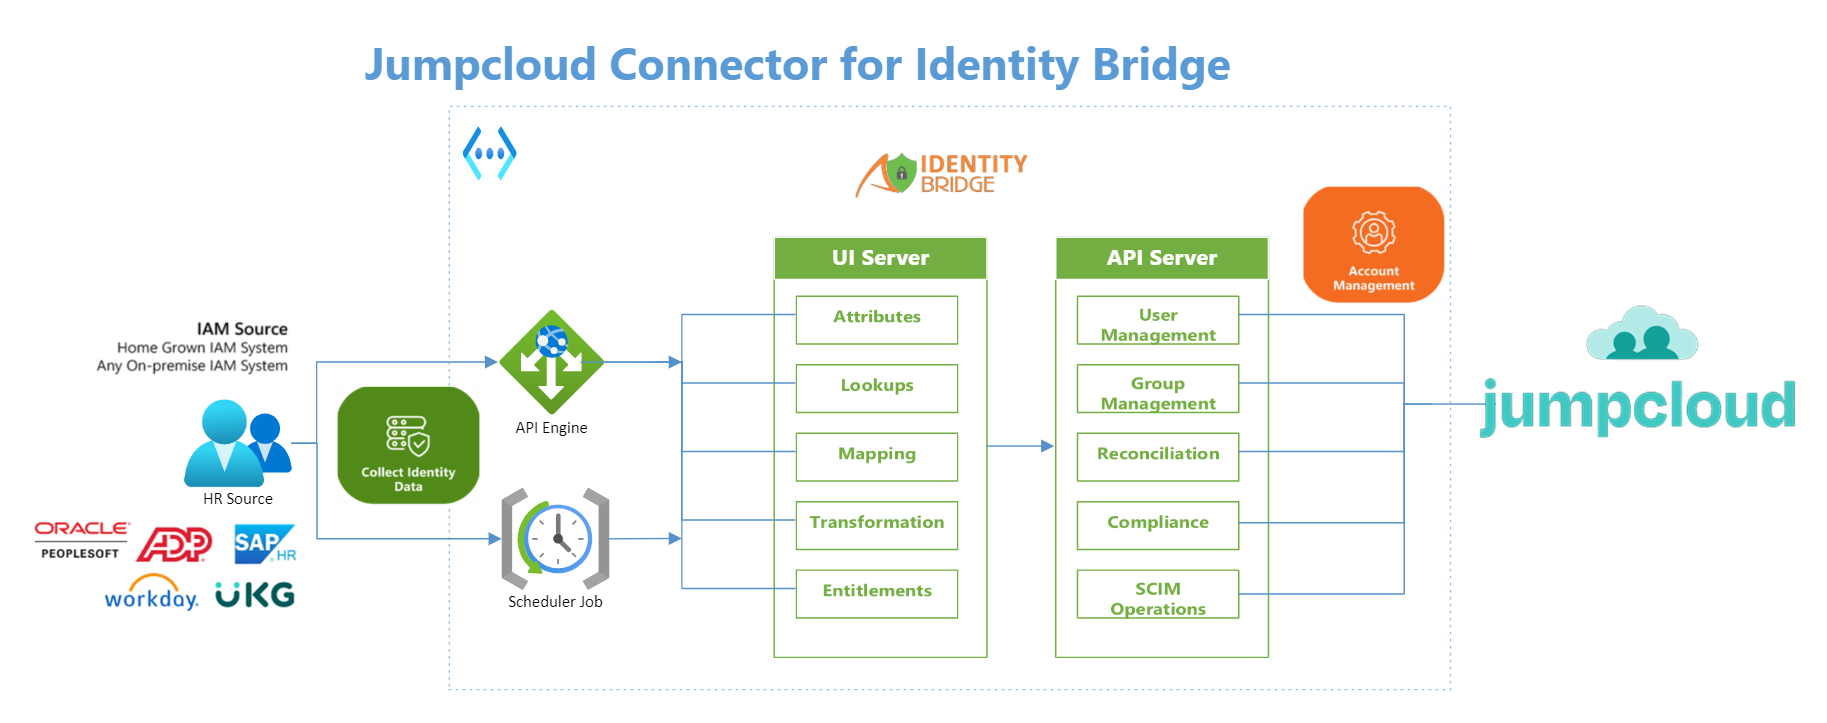Screen dimensions: 1827x723
Task: Click the diagram title Jumpcloud Connector
Action: [797, 65]
